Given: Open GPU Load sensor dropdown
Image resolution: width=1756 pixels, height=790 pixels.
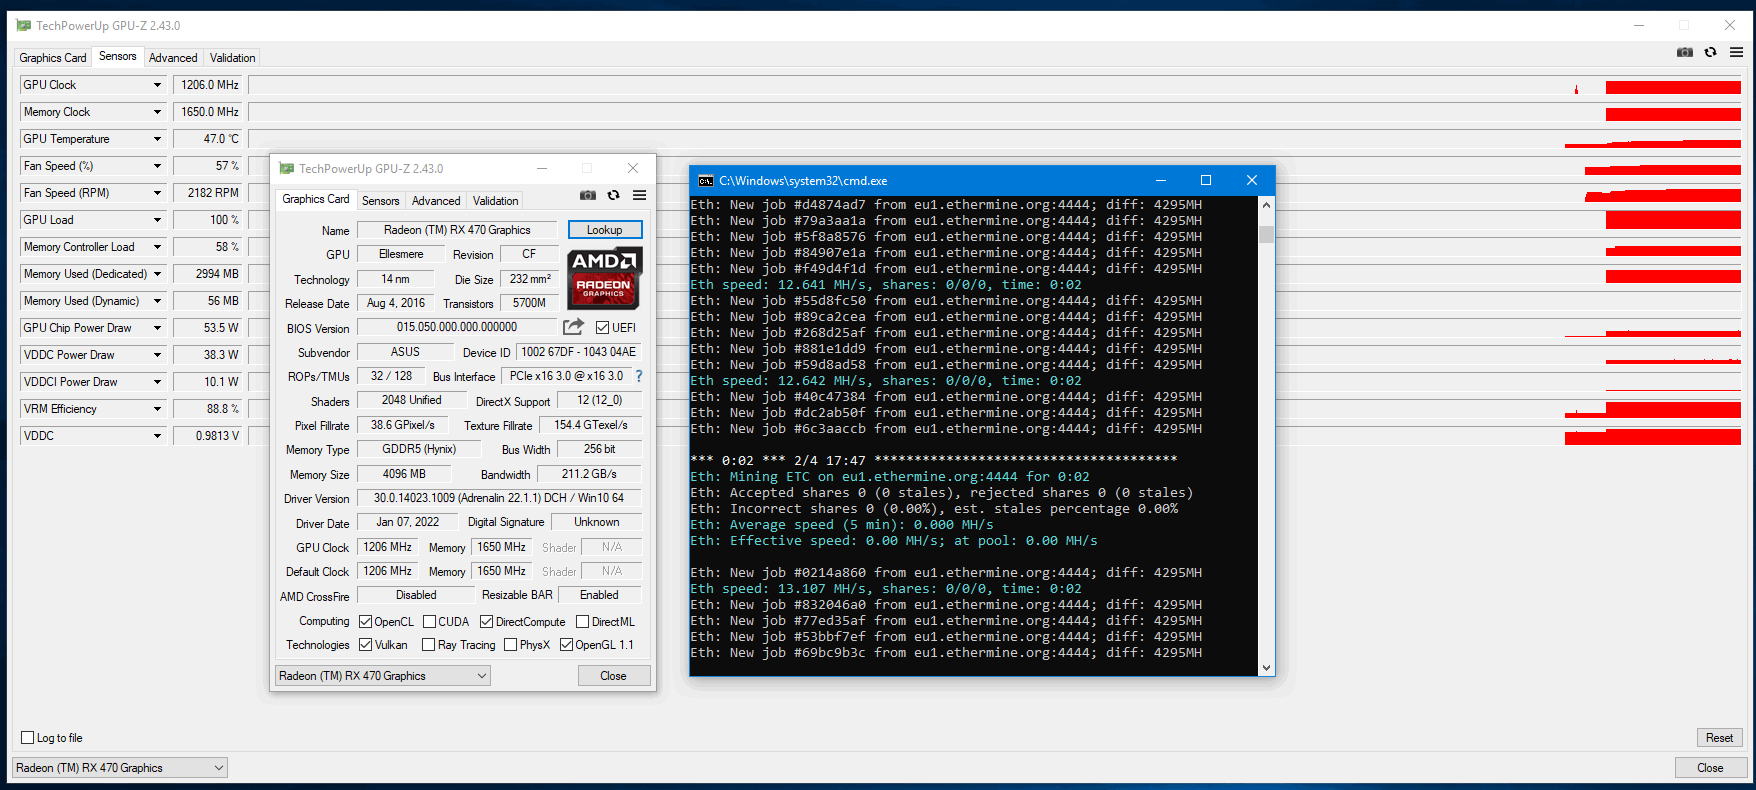Looking at the screenshot, I should point(157,220).
